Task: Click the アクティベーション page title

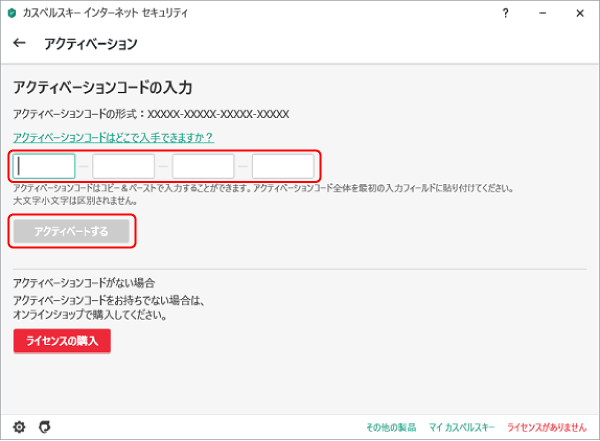Action: 91,44
